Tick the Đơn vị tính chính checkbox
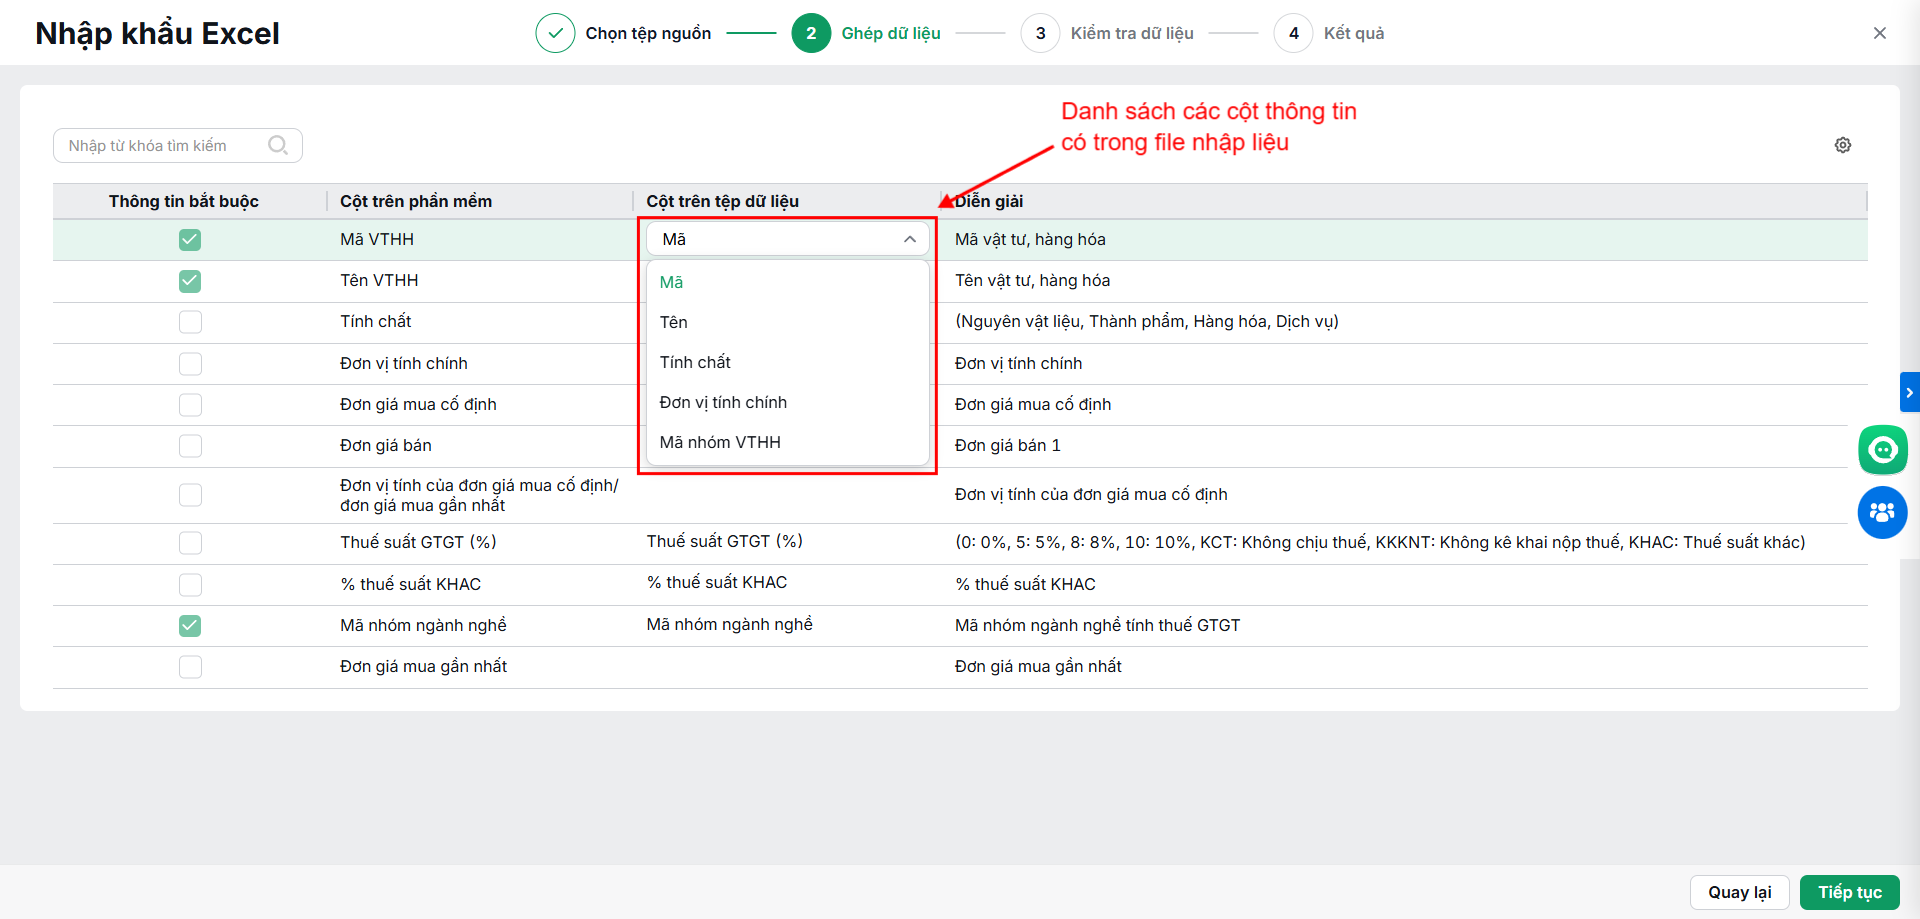1920x919 pixels. [190, 364]
